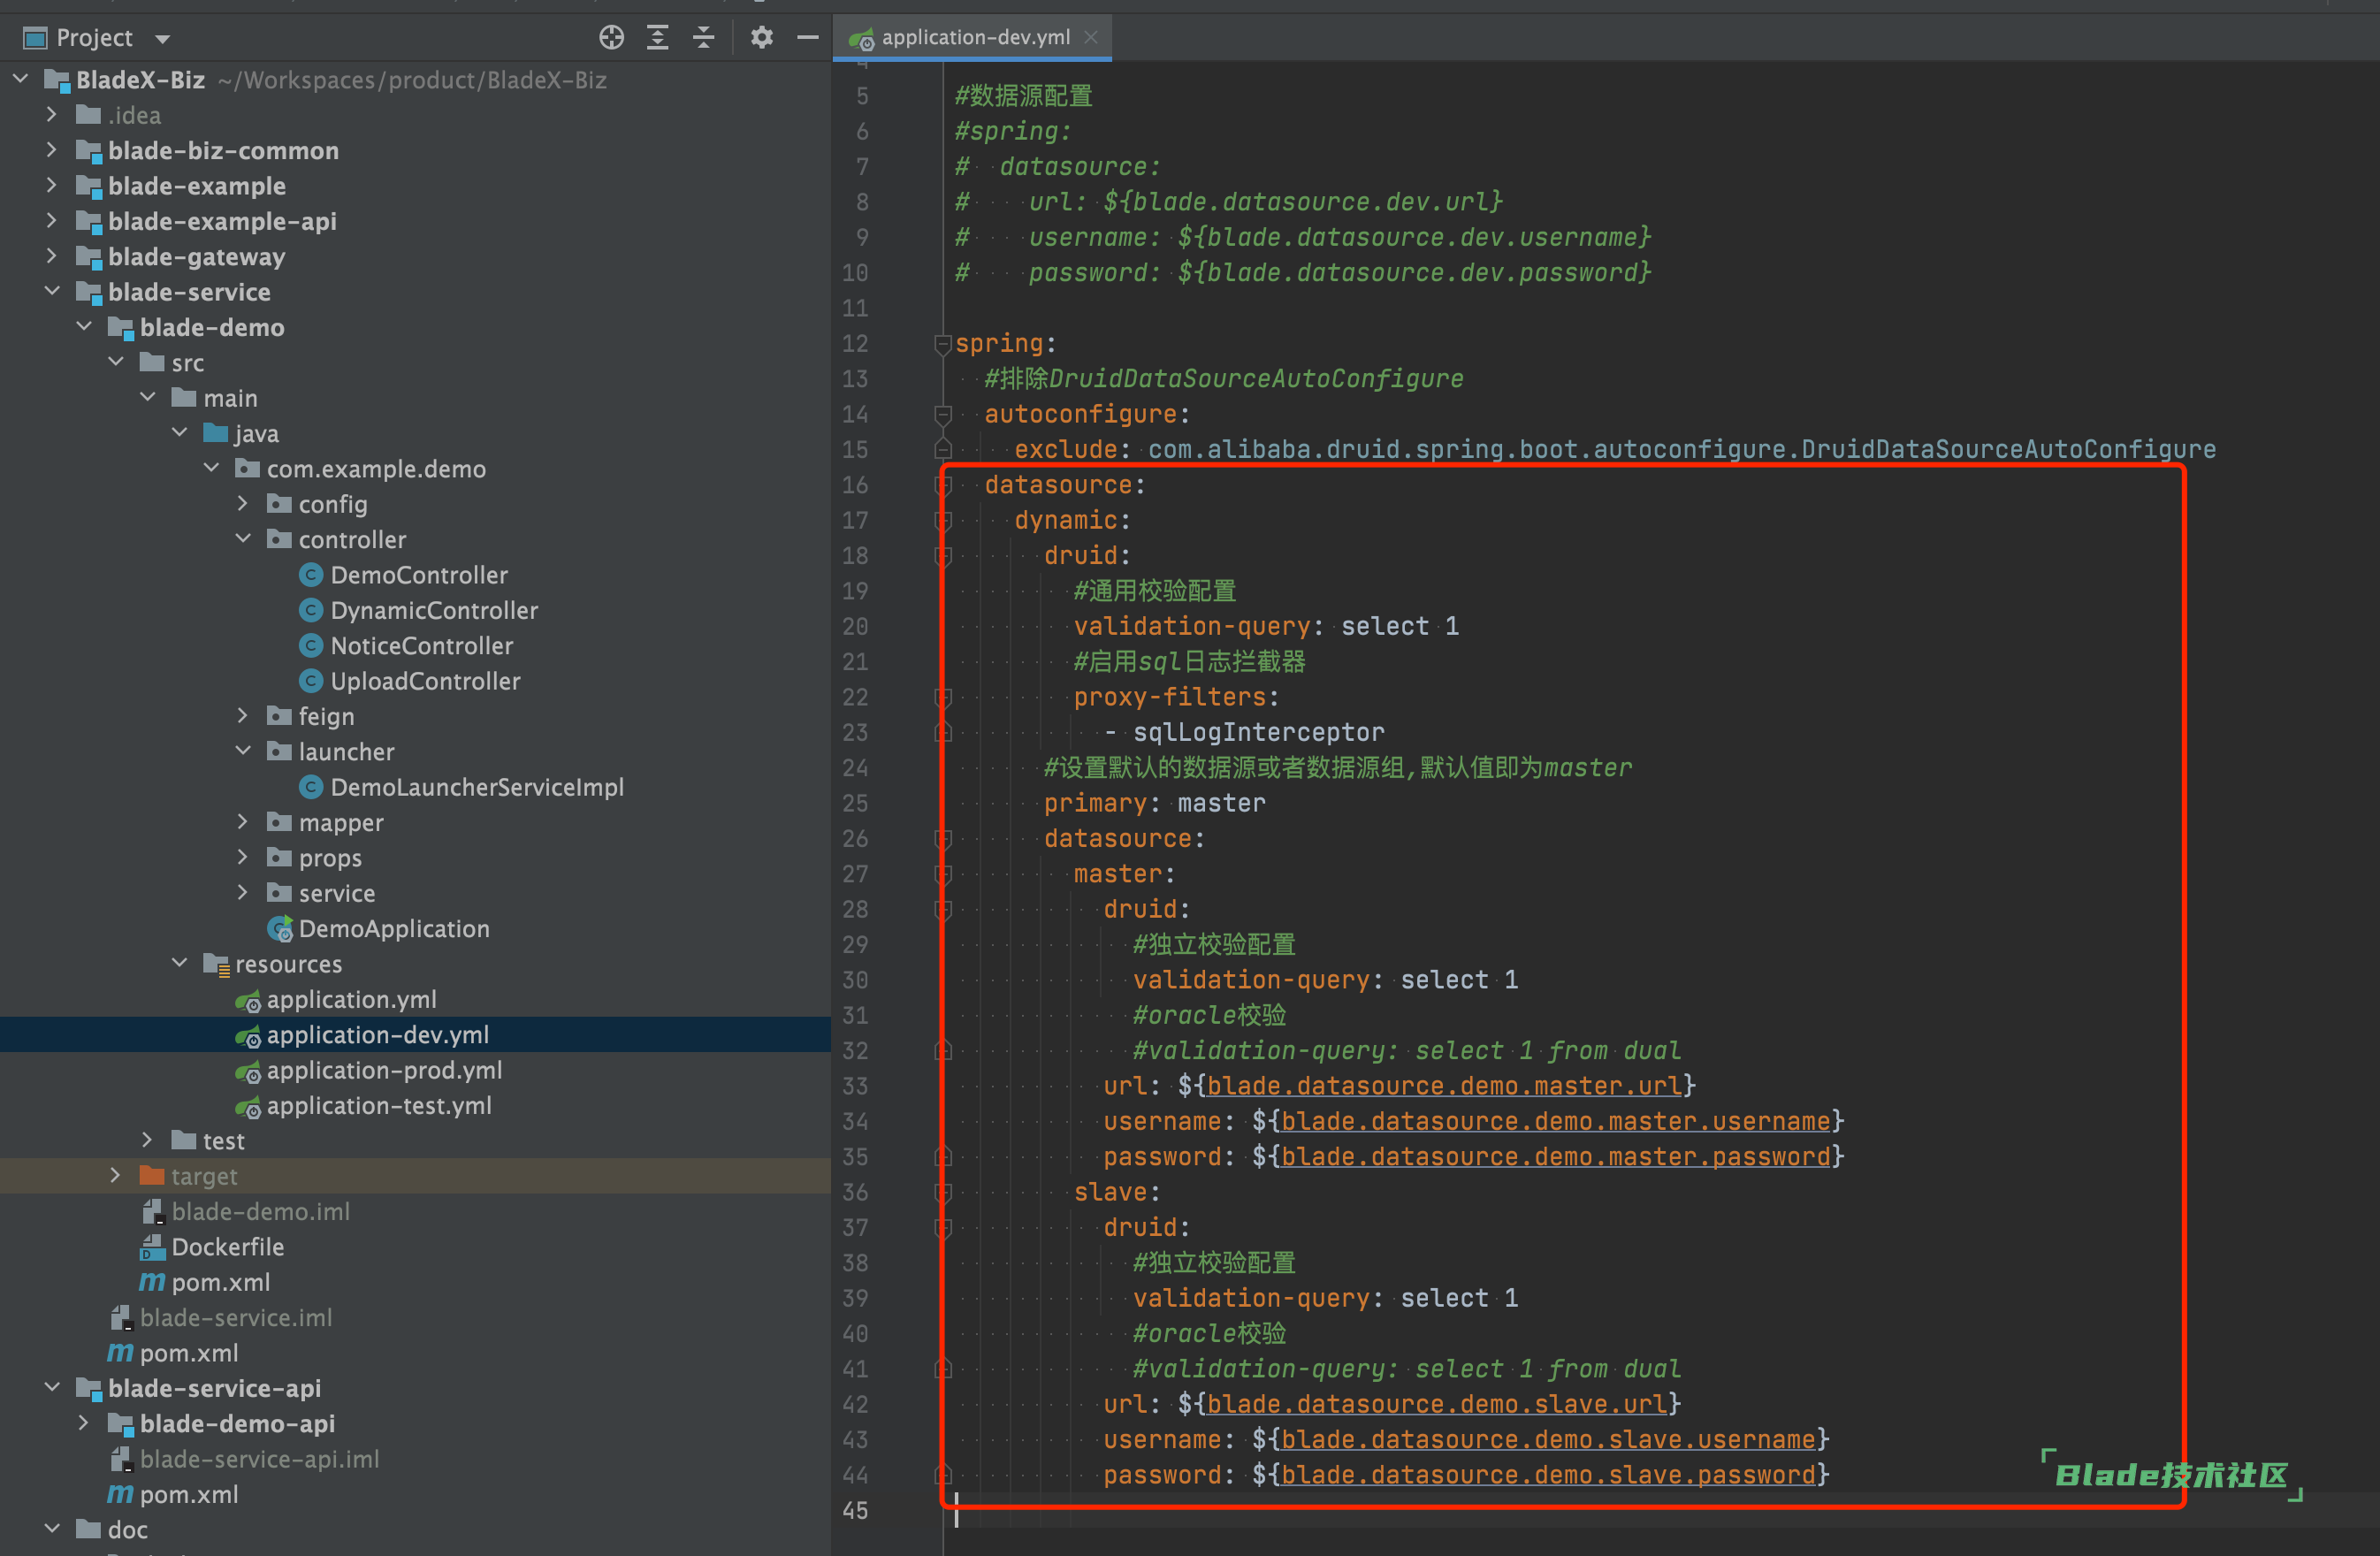Click the java source root folder icon

215,432
